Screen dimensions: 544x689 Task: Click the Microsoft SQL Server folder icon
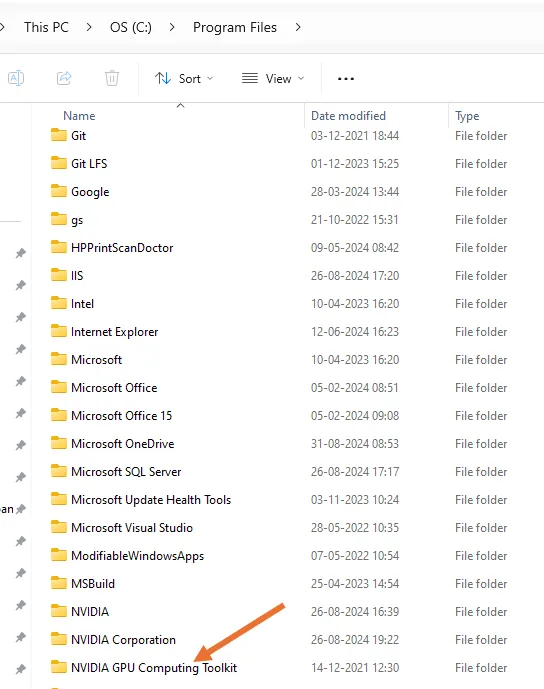pos(58,471)
